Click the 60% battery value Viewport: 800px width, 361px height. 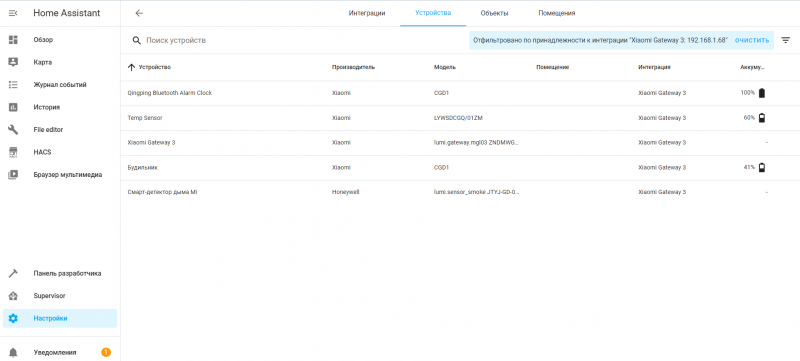point(749,118)
